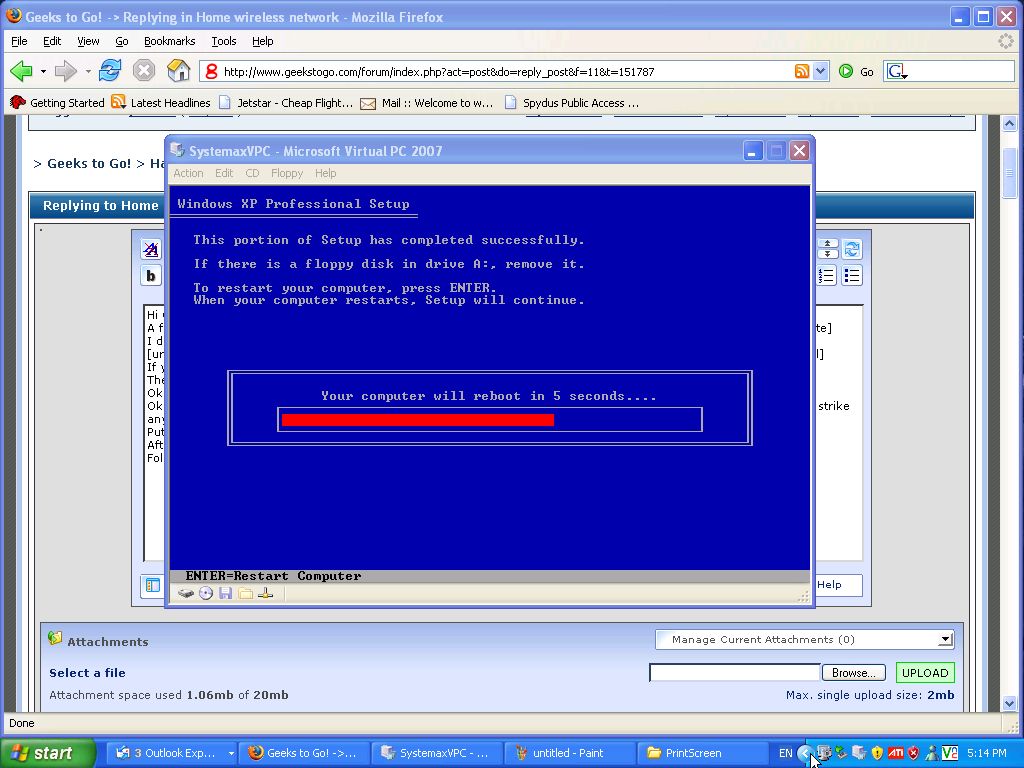Open Firefox Bookmarks menu
The width and height of the screenshot is (1024, 768).
(169, 41)
